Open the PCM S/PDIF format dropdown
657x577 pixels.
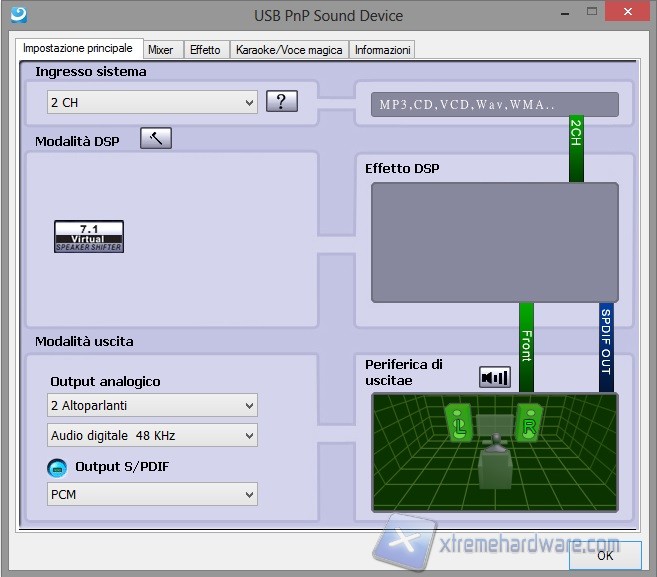point(152,494)
